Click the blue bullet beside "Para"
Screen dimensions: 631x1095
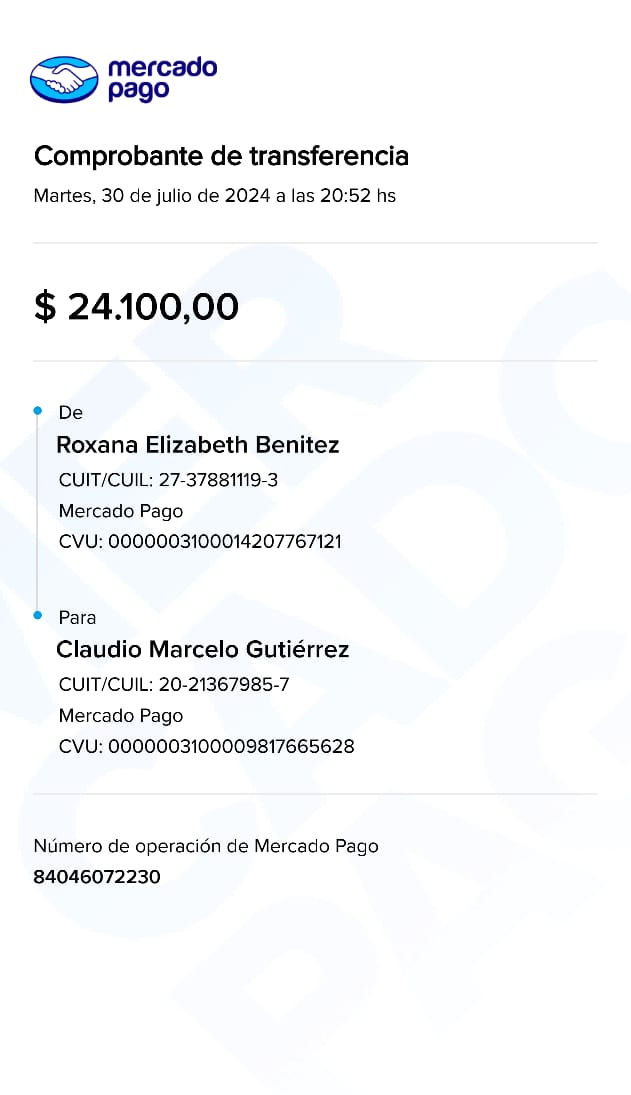point(37,616)
